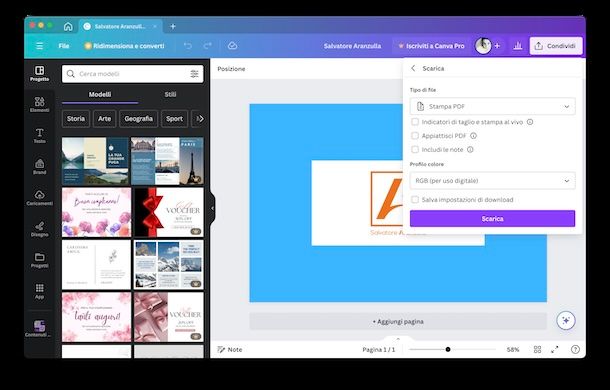The width and height of the screenshot is (610, 390).
Task: Adjust the zoom slider handle
Action: (x=448, y=350)
